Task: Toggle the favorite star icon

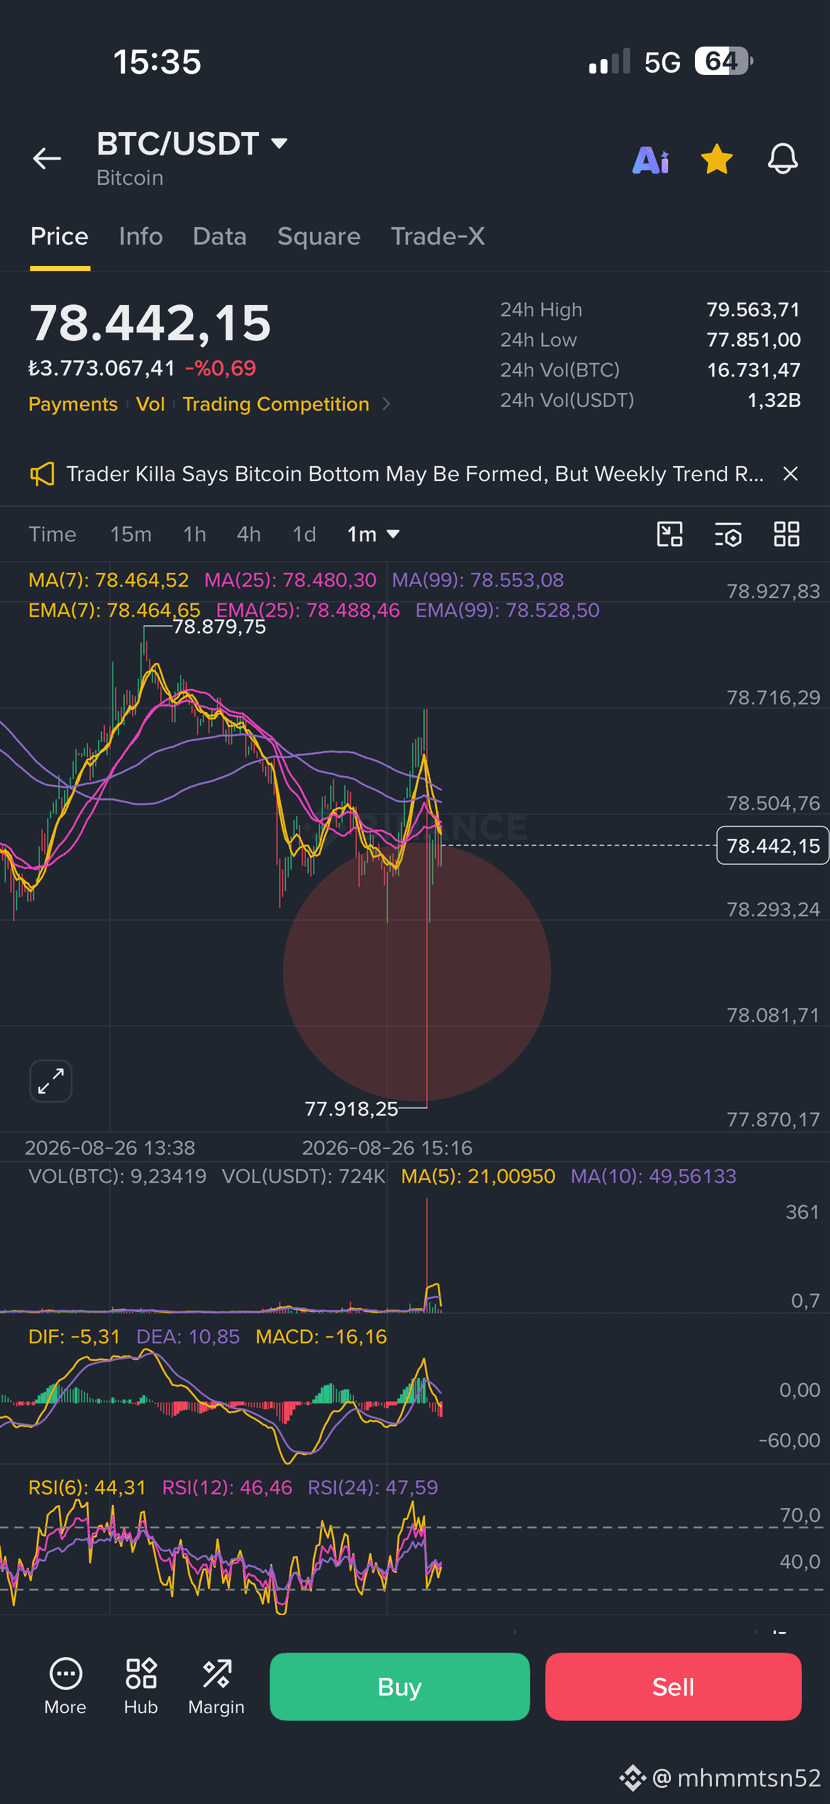Action: (717, 158)
